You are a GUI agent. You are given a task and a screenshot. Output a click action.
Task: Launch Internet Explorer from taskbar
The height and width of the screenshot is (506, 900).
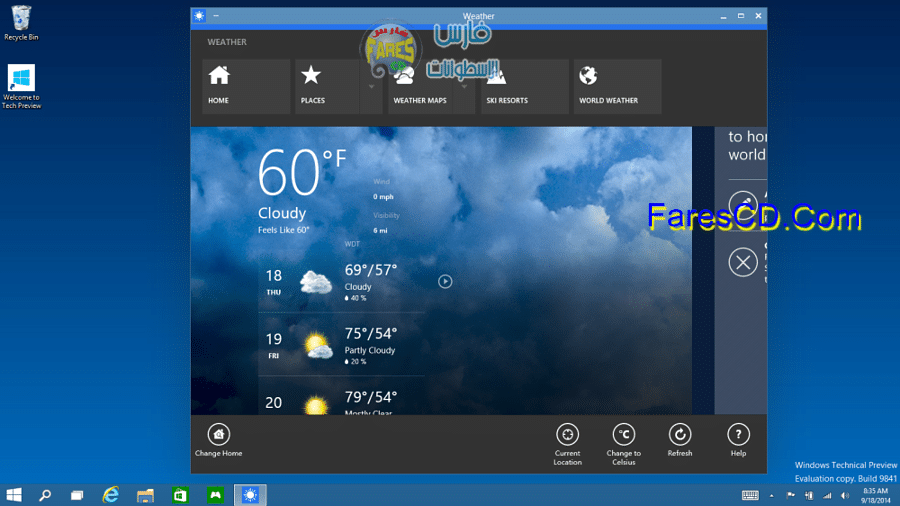coord(111,495)
